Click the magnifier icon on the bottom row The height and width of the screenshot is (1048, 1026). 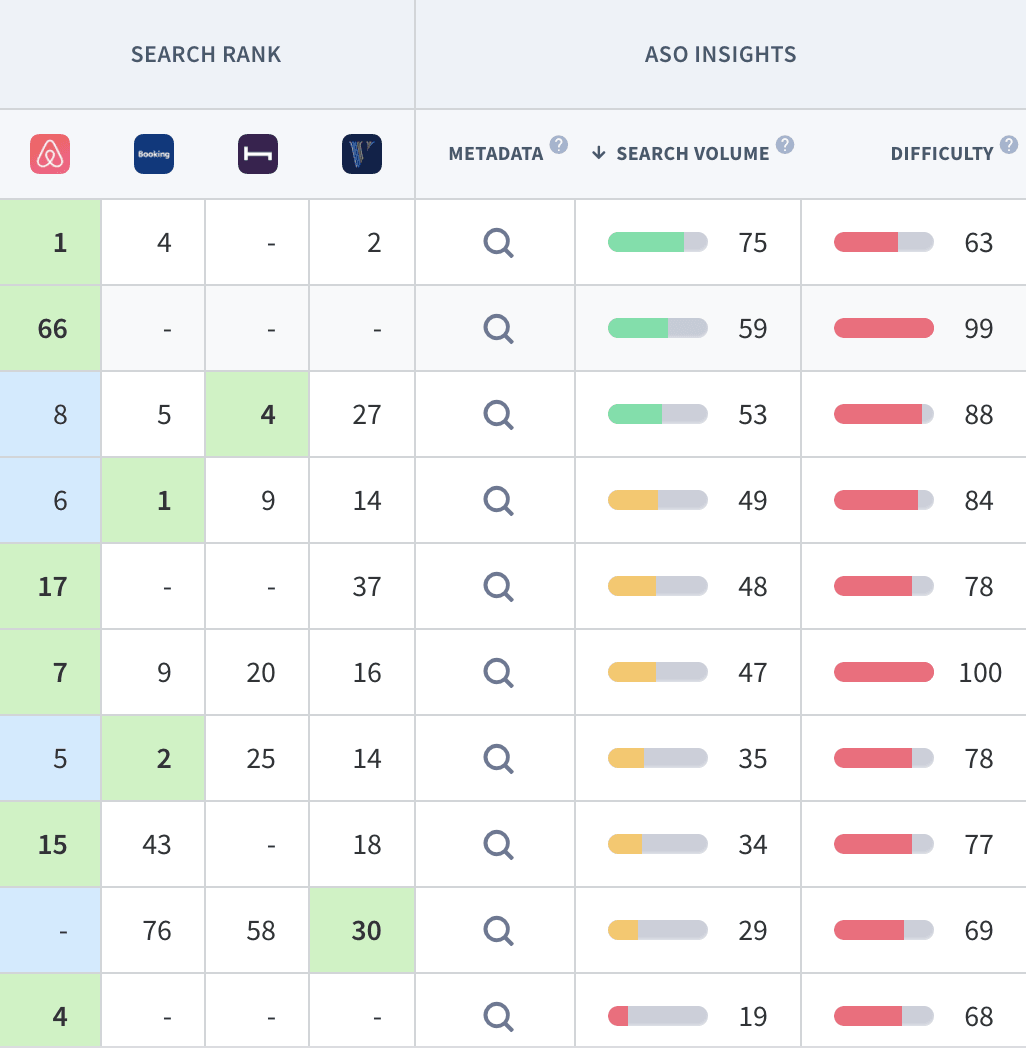pos(496,1016)
